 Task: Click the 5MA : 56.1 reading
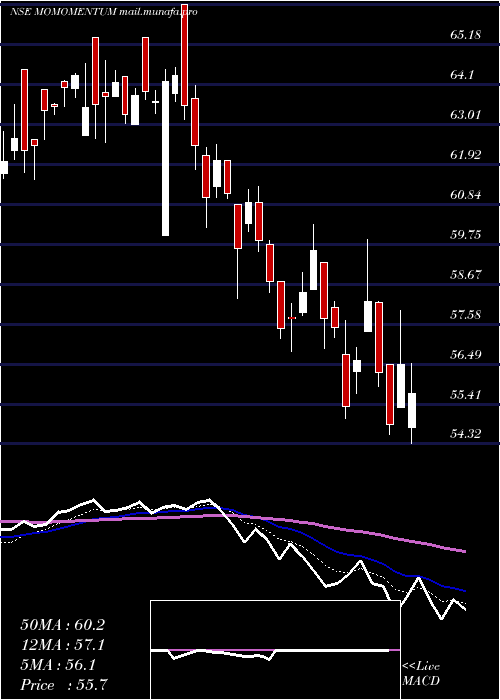(x=58, y=665)
